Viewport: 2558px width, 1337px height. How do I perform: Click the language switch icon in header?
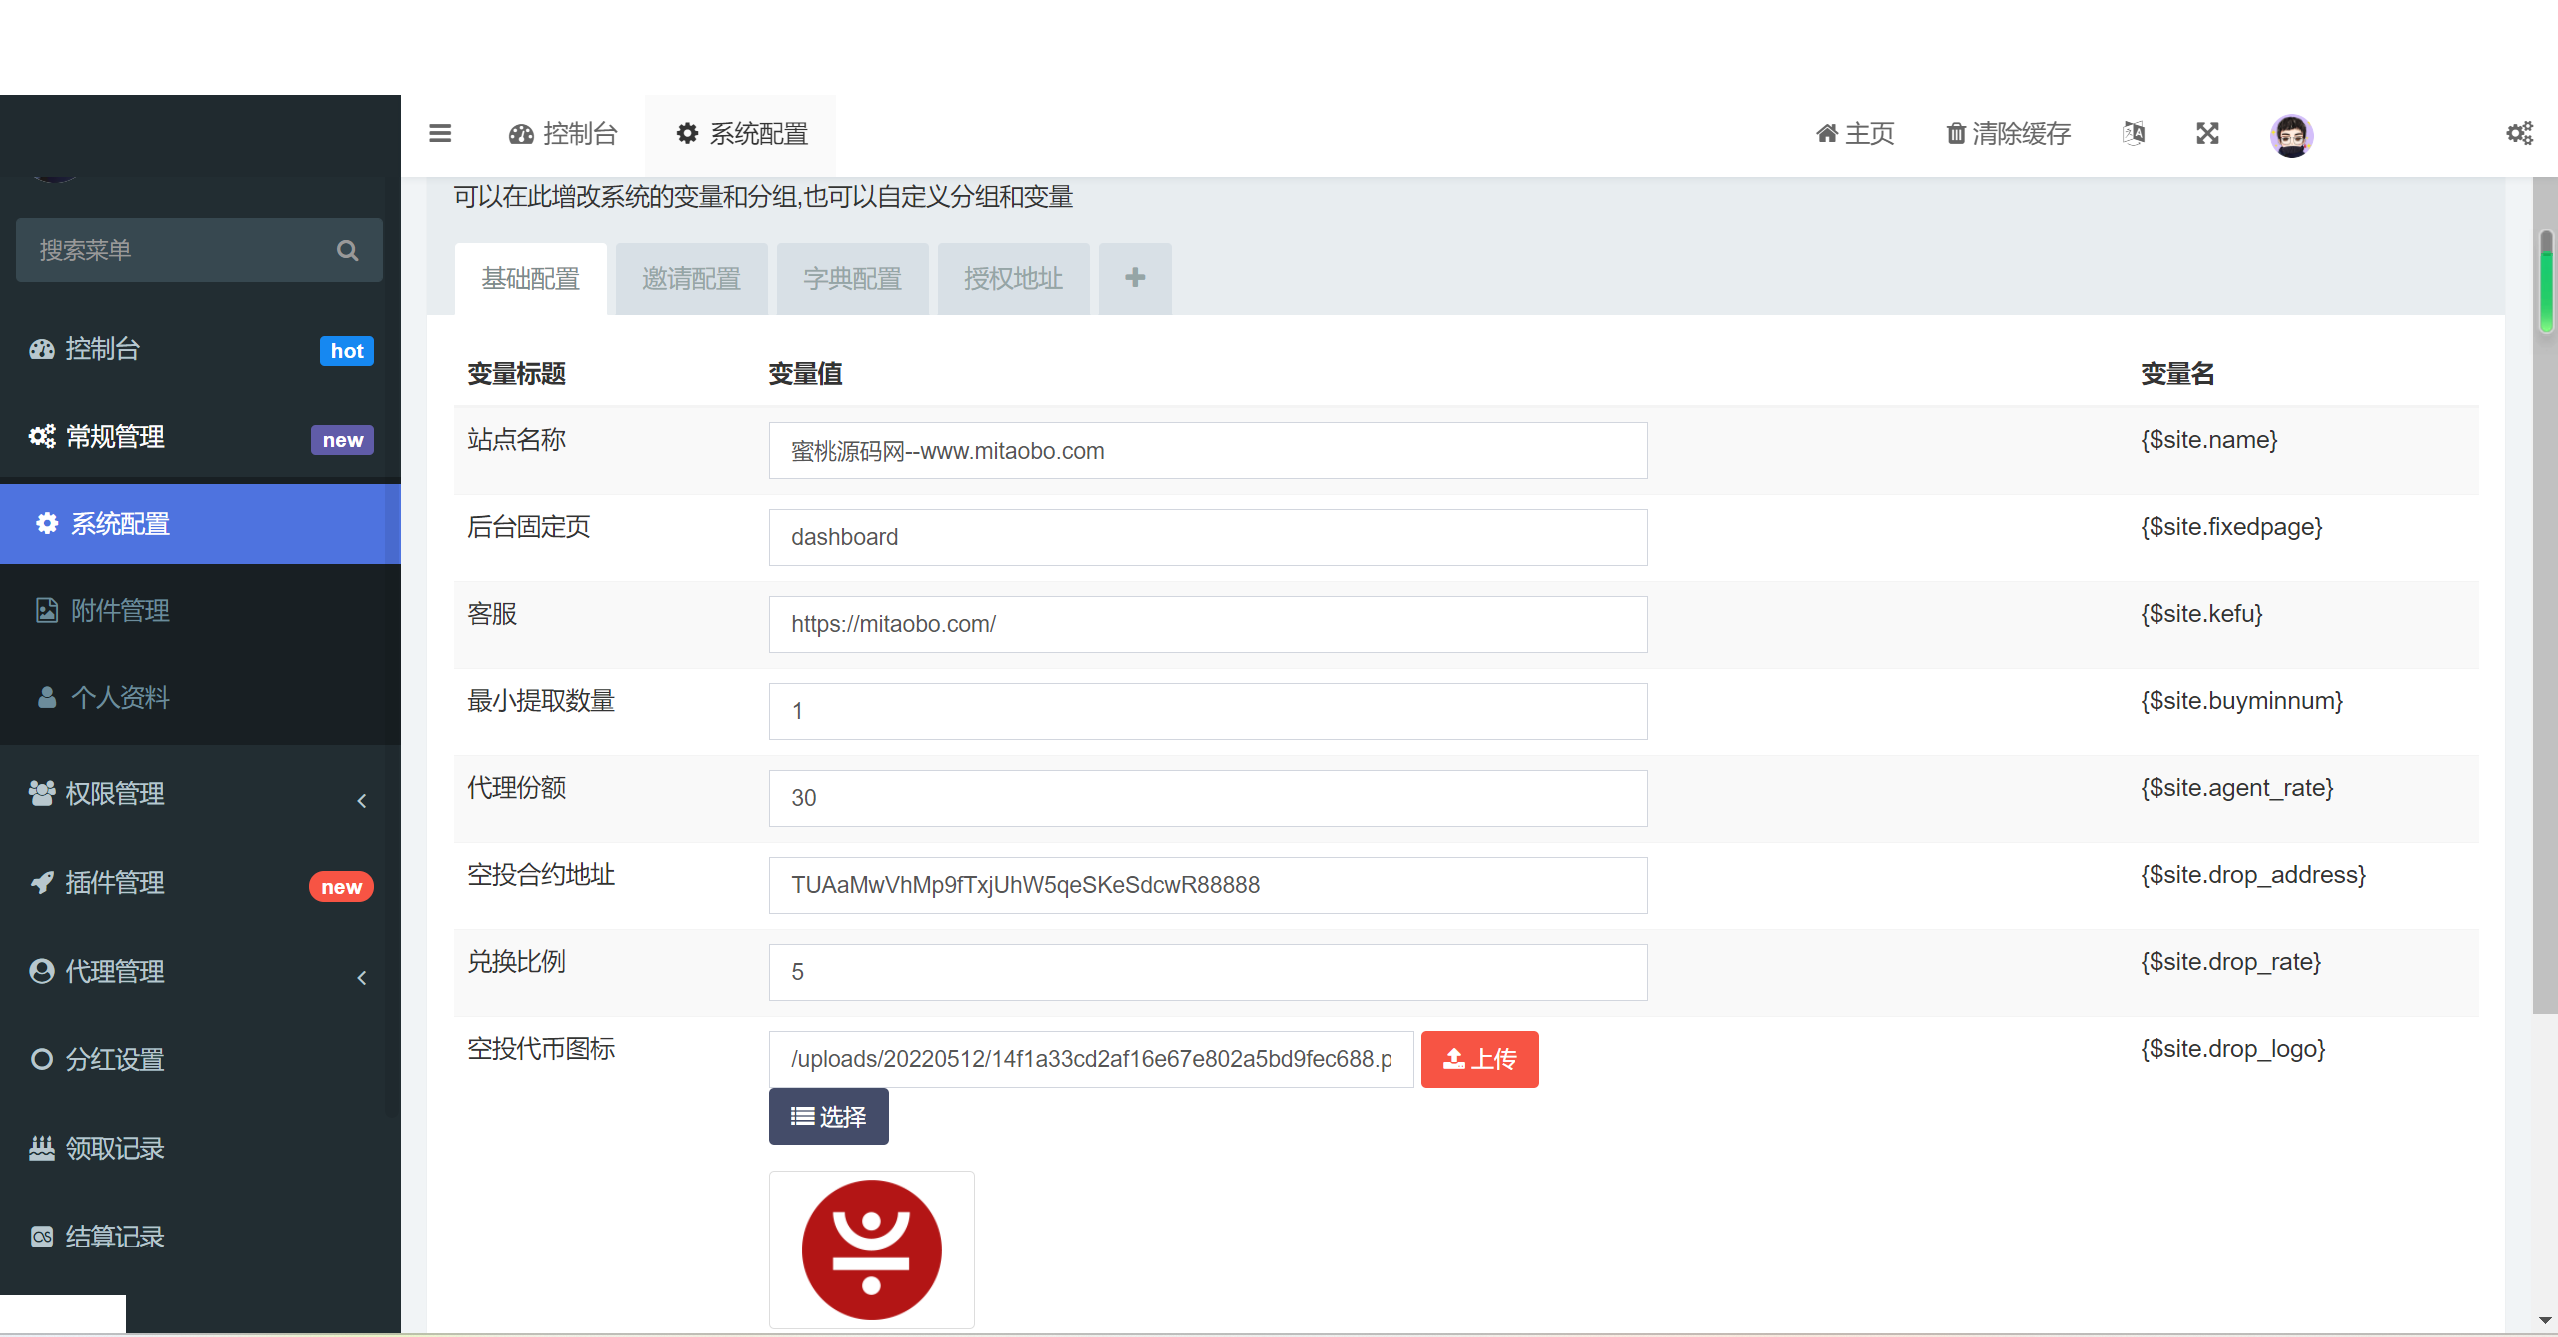(x=2133, y=133)
